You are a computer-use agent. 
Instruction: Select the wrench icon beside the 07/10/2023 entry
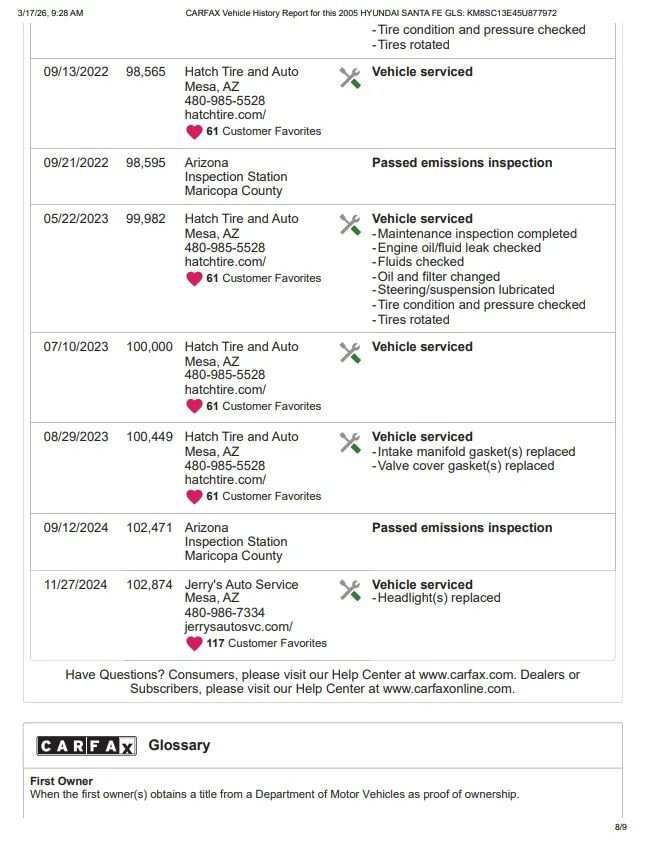[350, 353]
